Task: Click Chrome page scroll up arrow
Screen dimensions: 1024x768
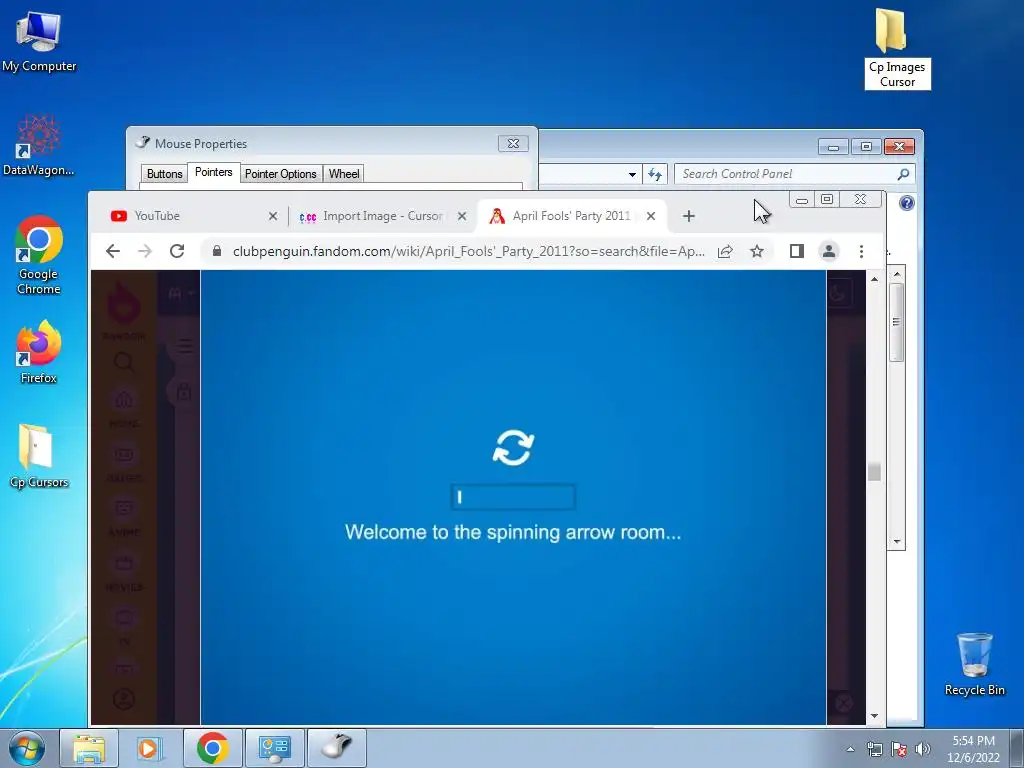Action: 874,280
